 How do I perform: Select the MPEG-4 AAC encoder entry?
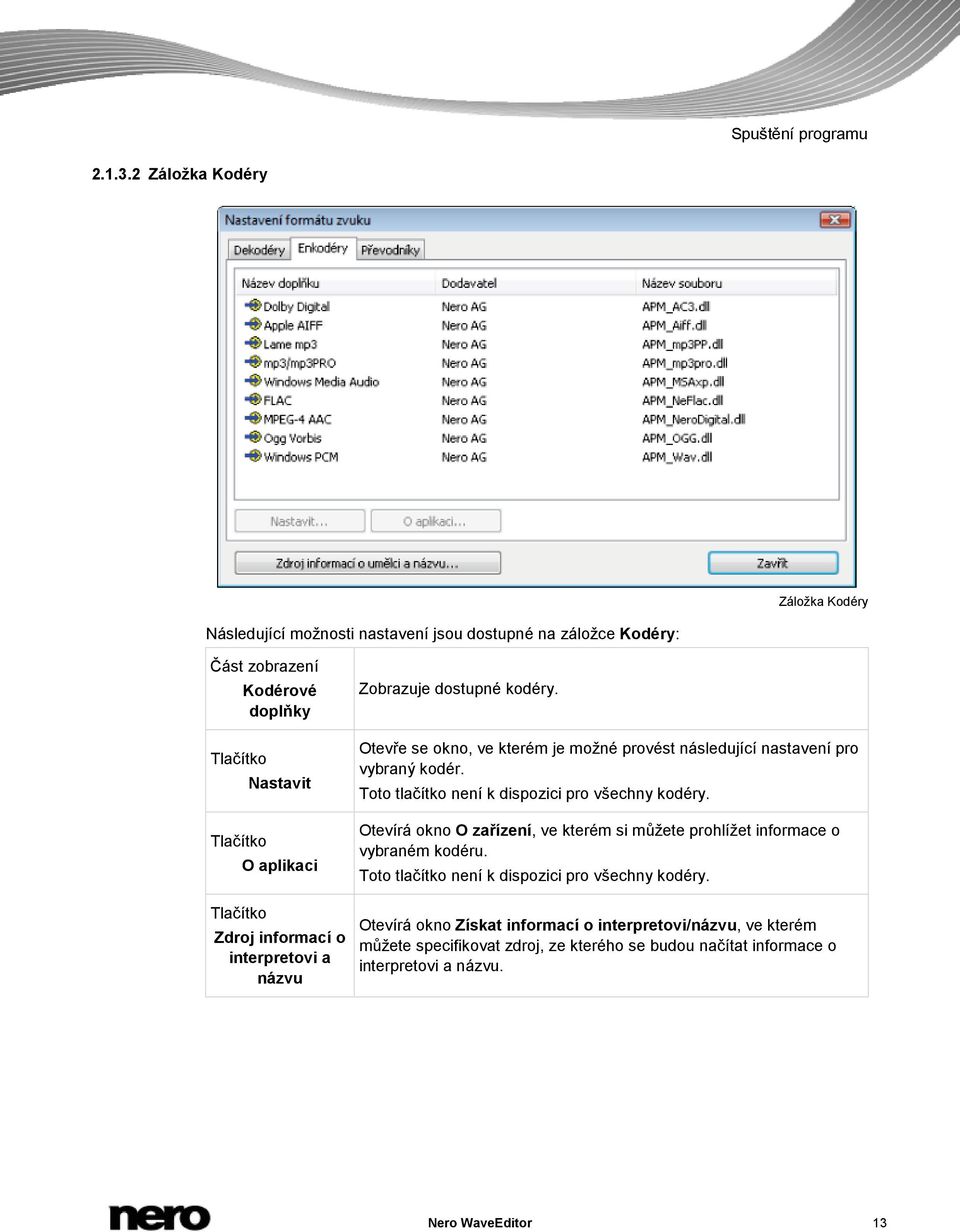click(297, 419)
